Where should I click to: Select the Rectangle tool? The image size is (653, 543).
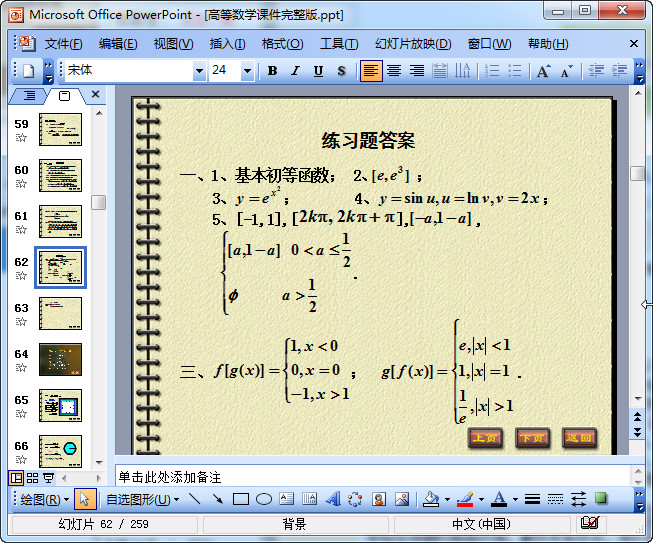[x=241, y=499]
